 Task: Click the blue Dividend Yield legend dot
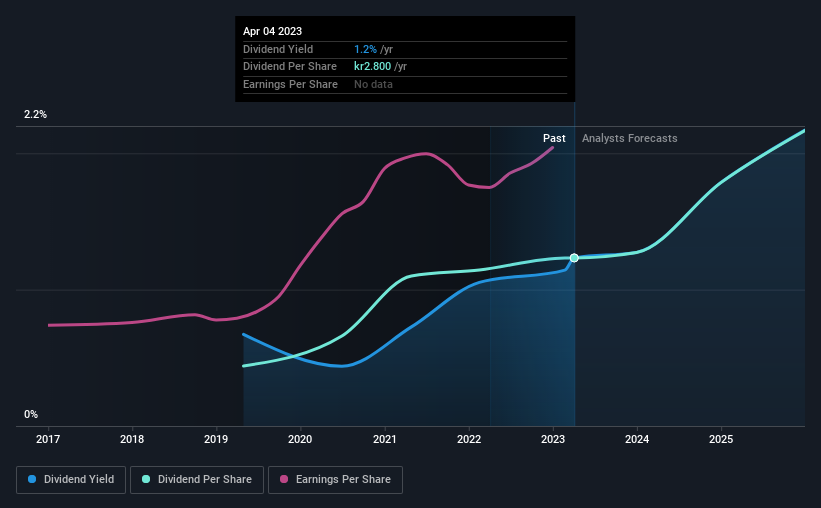(32, 479)
